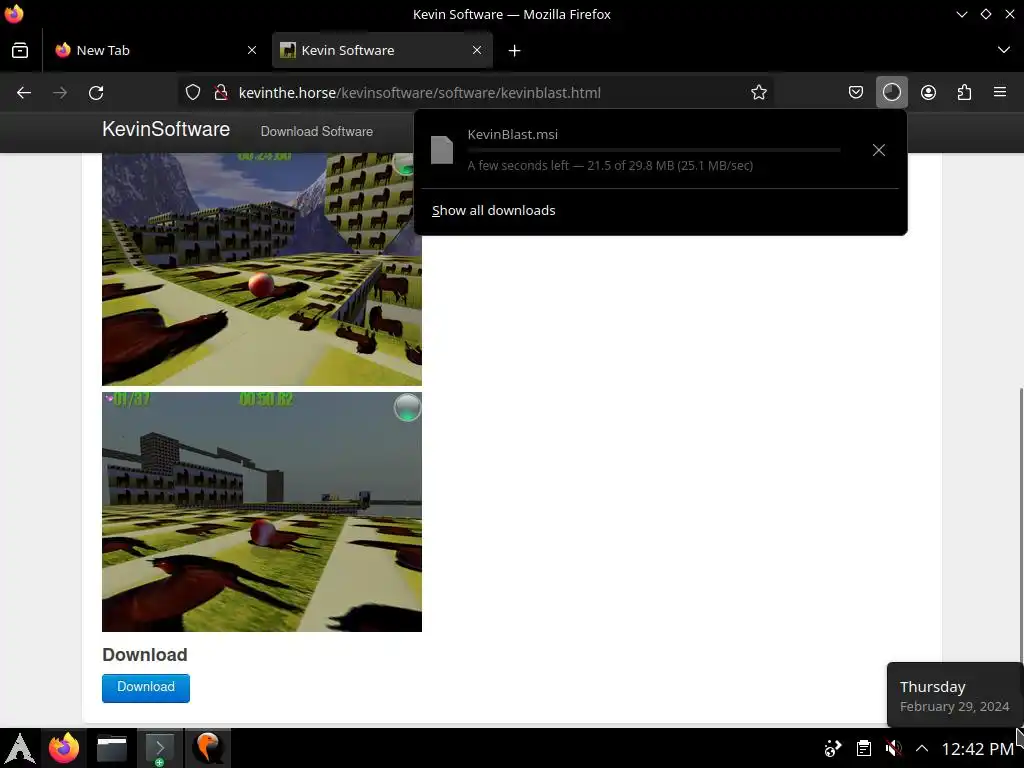Click the KevinBlast.msi download progress bar

click(x=654, y=150)
